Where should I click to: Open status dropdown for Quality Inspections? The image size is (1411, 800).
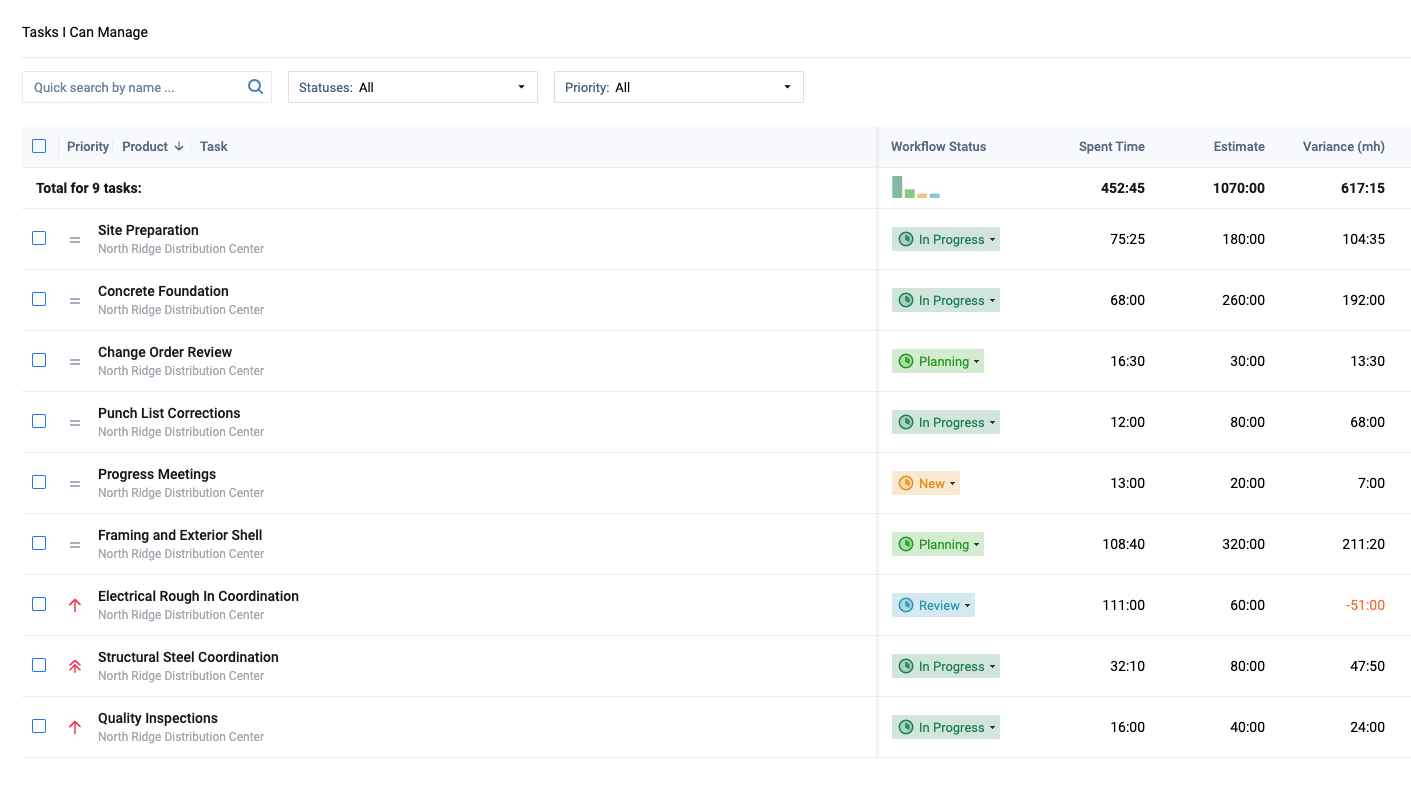946,728
